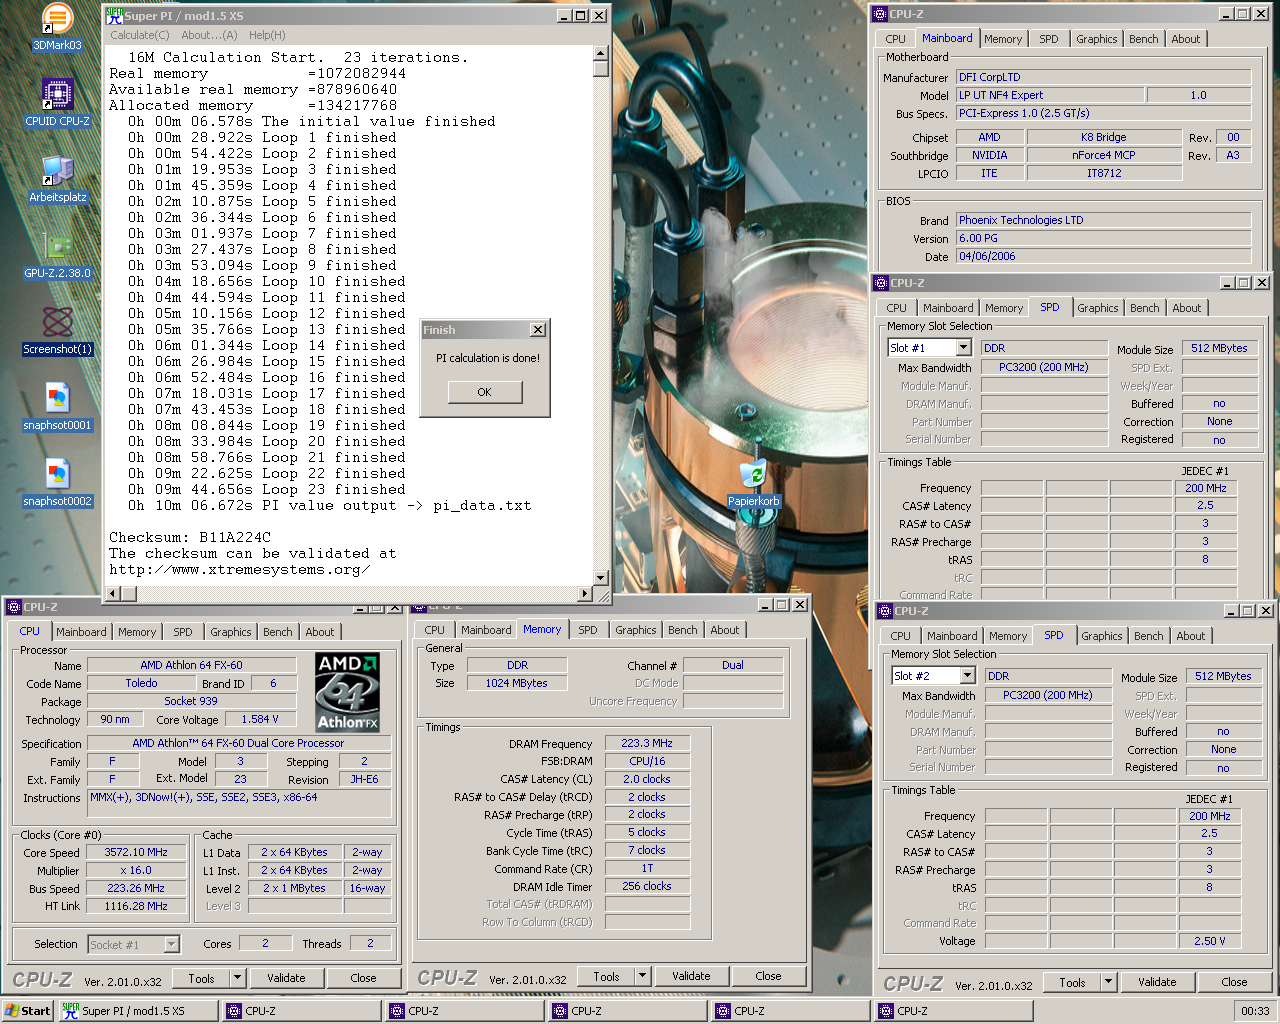Click Tools button in CPU-Z CPU window
1280x1024 pixels.
[x=202, y=978]
